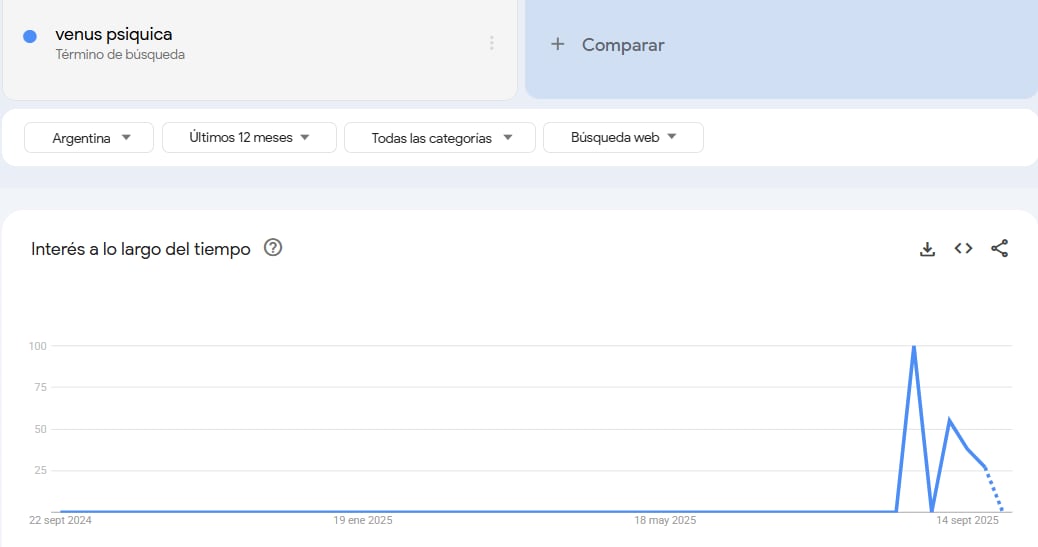Click the 25 y-axis value
The height and width of the screenshot is (547, 1038).
40,470
